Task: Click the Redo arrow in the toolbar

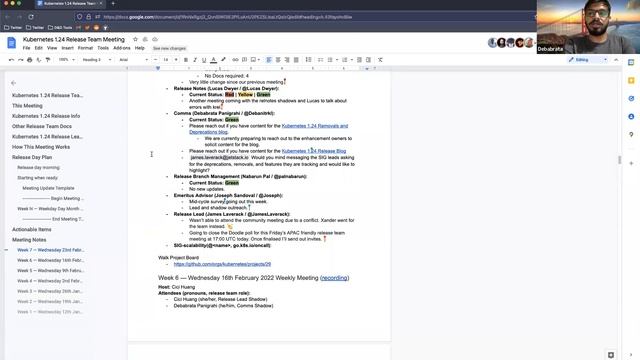Action: [x=20, y=60]
